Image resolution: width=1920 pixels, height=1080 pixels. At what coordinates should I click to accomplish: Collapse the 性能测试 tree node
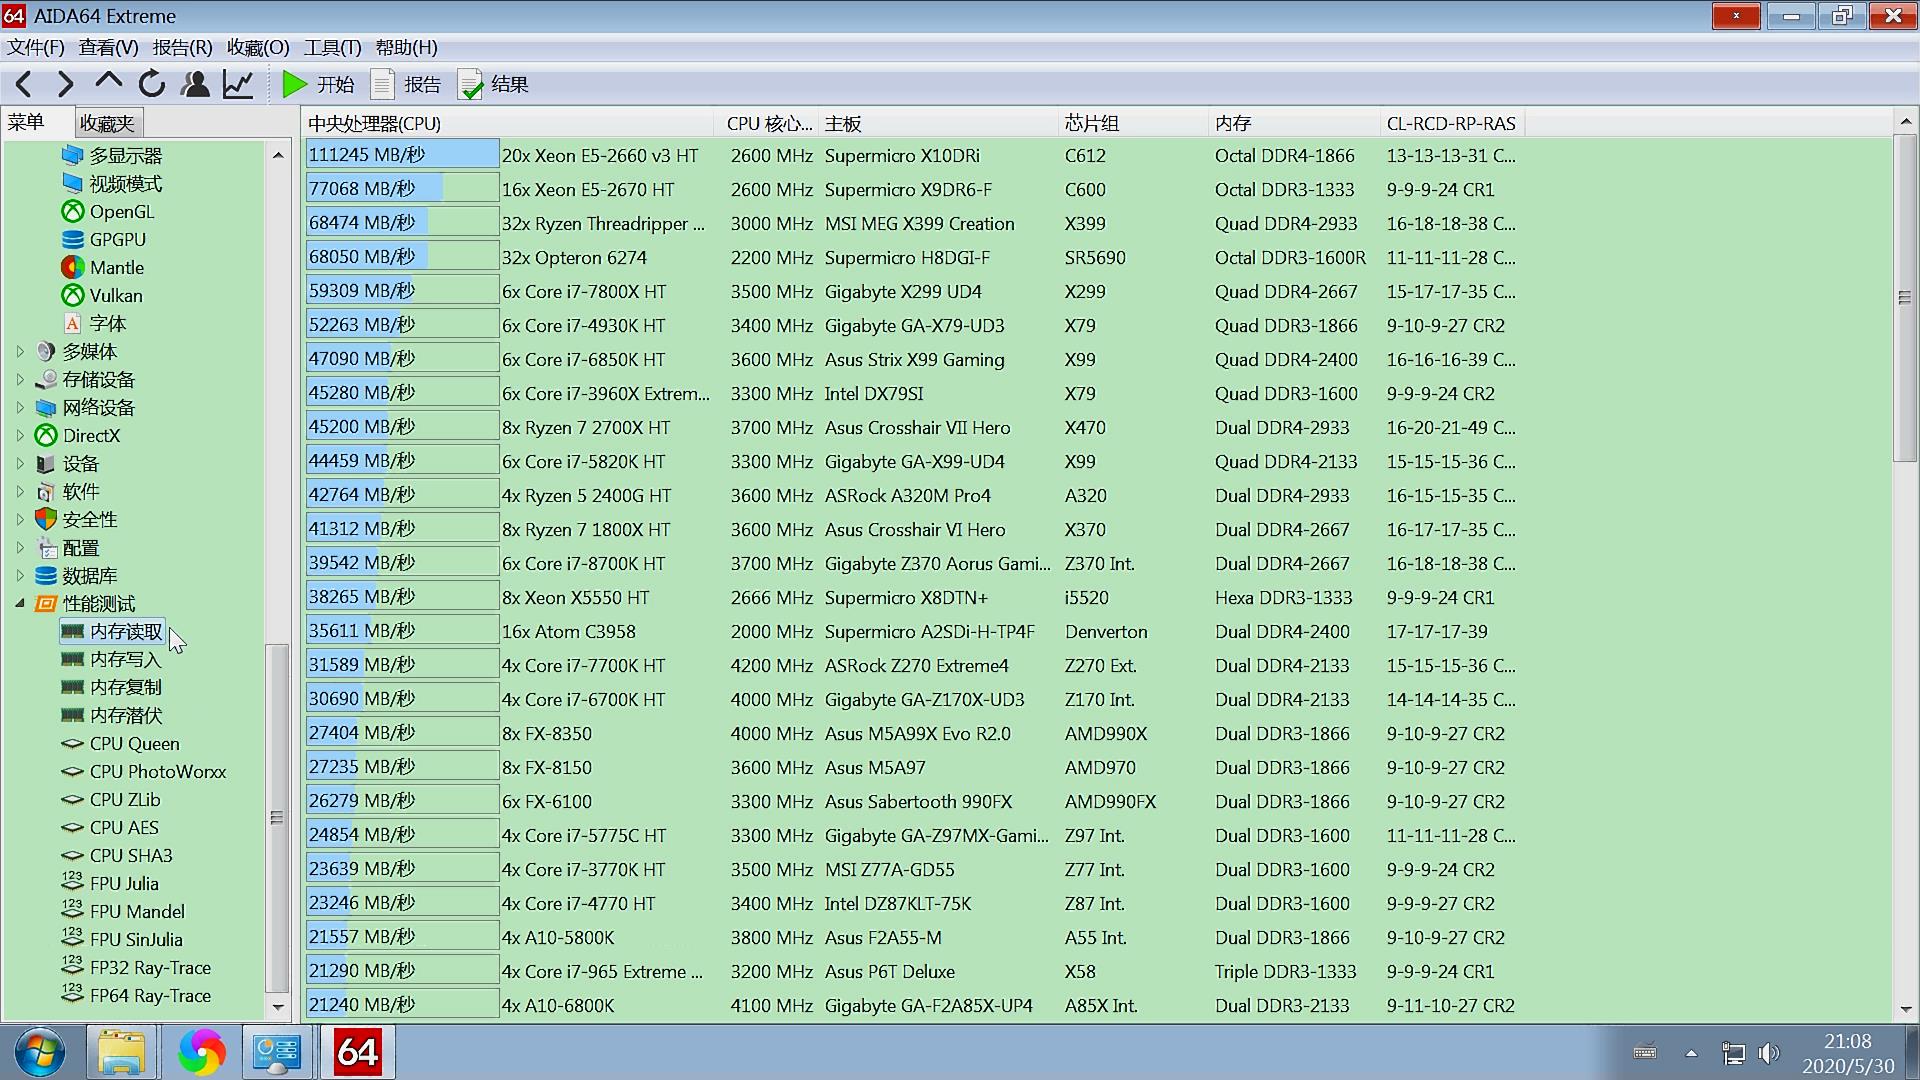(x=20, y=603)
